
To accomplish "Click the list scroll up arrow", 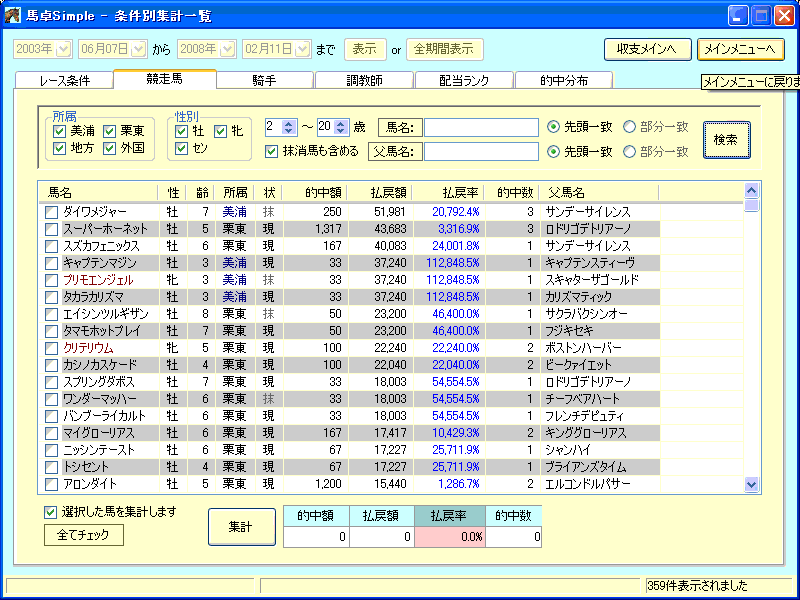I will pos(752,191).
